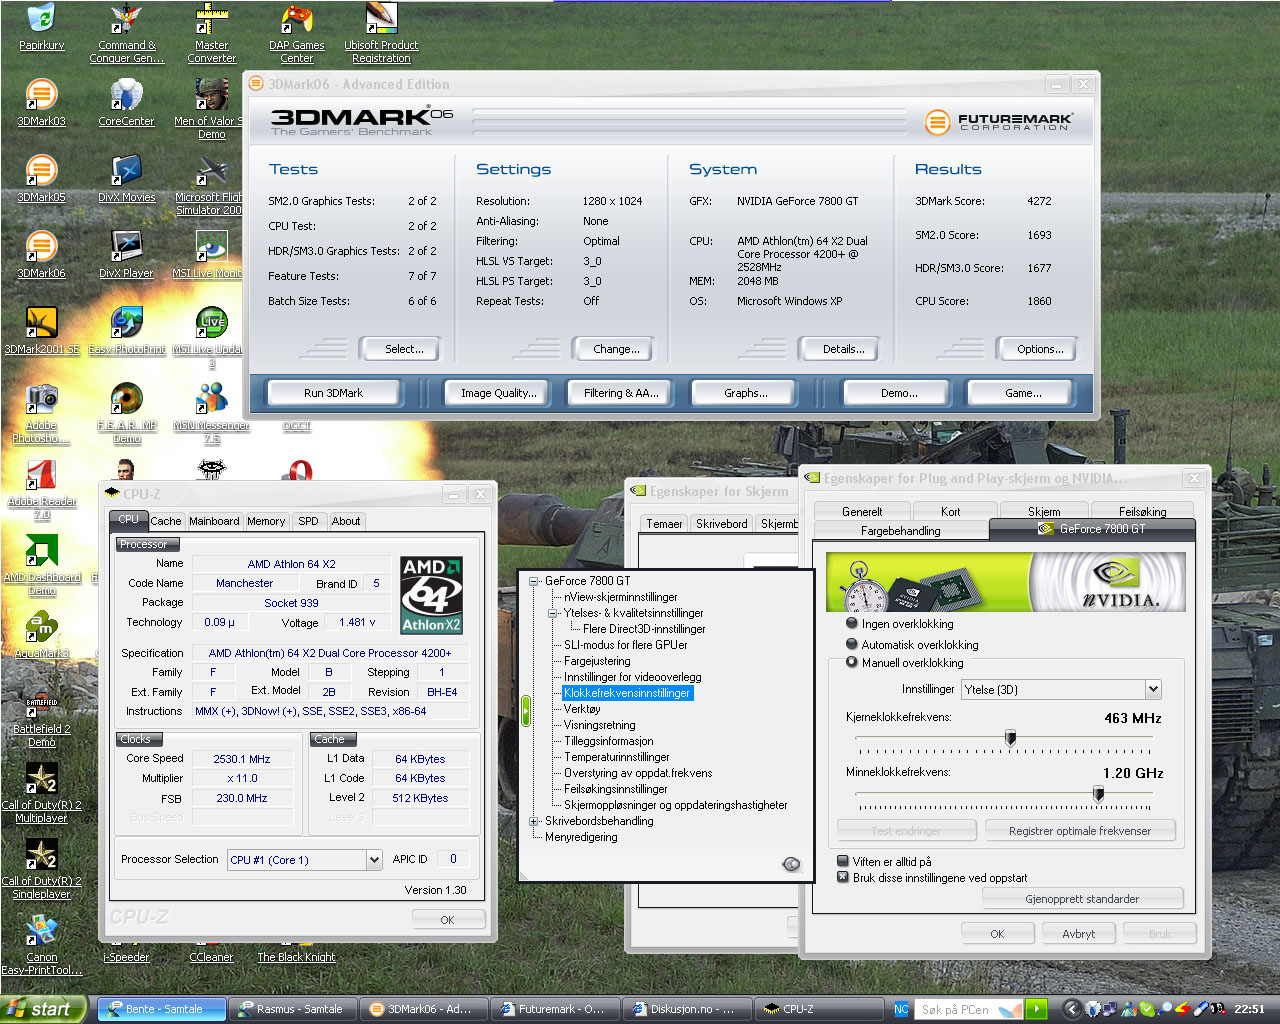Open Adobe Reader 7.0 desktop icon
The image size is (1280, 1024).
pos(41,489)
